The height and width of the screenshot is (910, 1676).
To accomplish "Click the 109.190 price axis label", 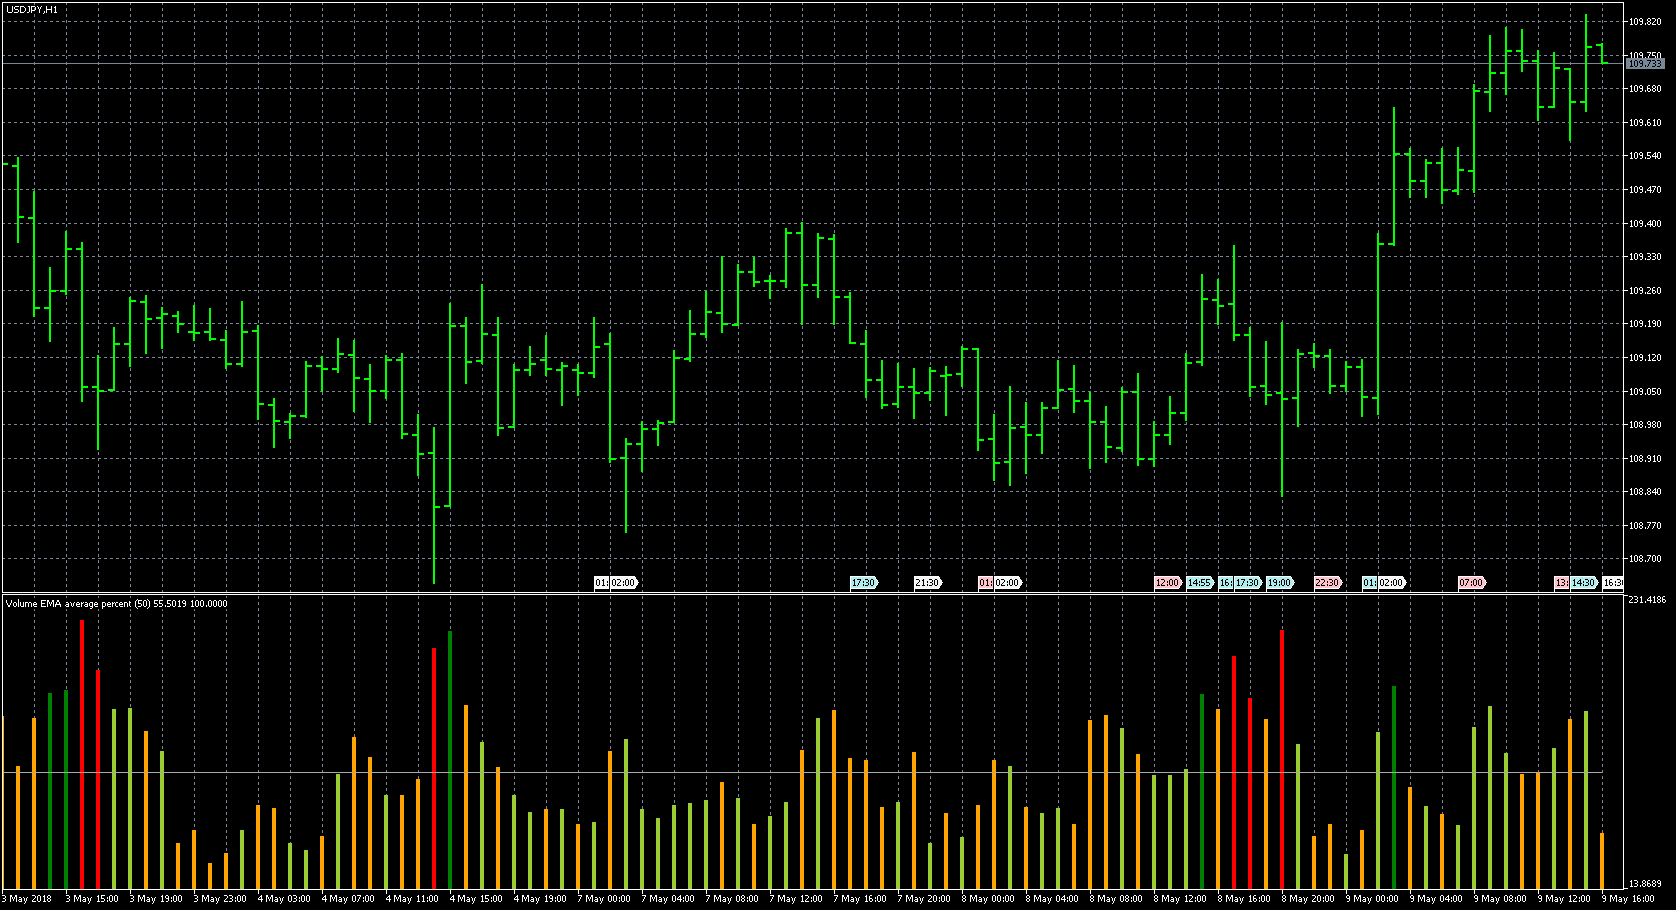I will [x=1645, y=324].
